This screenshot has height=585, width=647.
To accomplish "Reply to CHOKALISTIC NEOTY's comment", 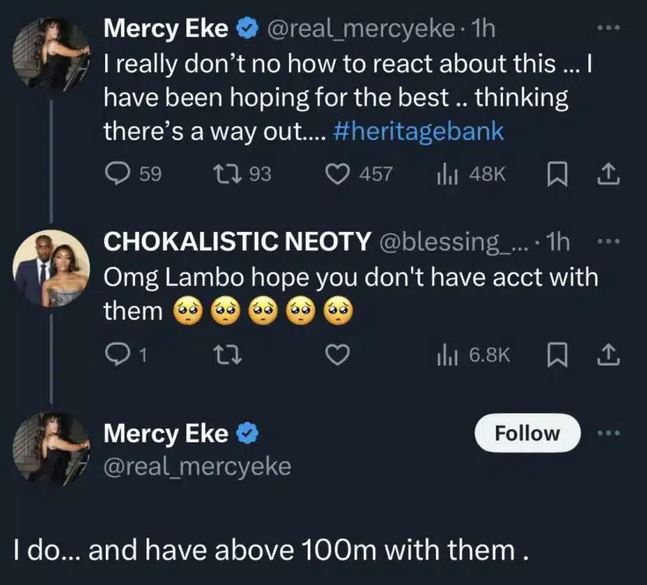I will click(117, 353).
